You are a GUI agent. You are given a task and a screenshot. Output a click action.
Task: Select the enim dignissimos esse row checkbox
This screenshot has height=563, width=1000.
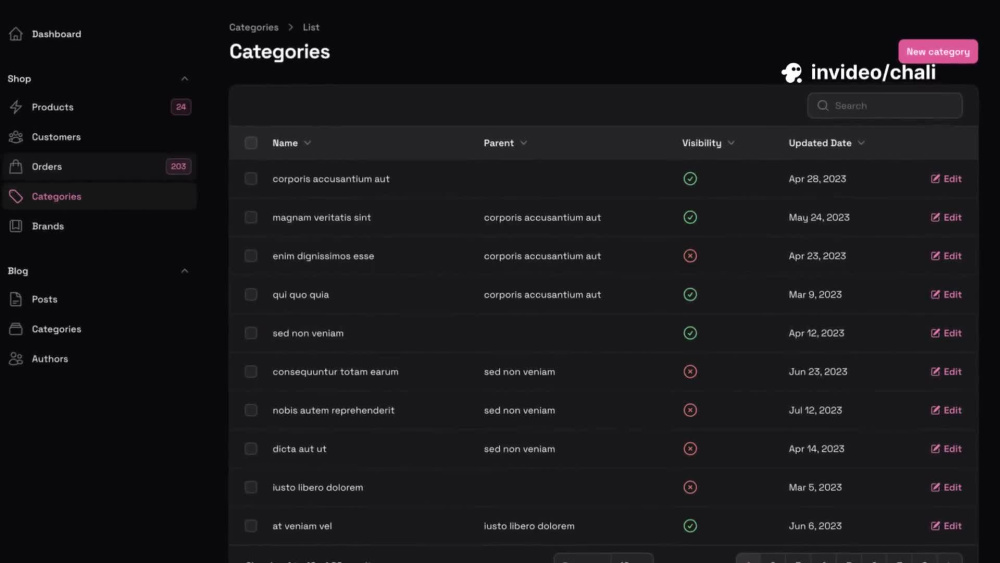[x=251, y=256]
